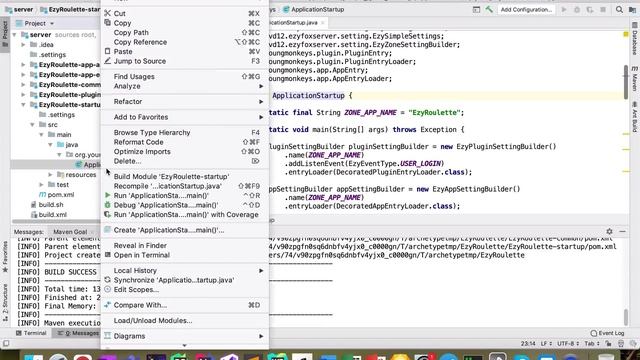Expand the .idea folder in project tree
This screenshot has width=640, height=360.
tap(23, 45)
